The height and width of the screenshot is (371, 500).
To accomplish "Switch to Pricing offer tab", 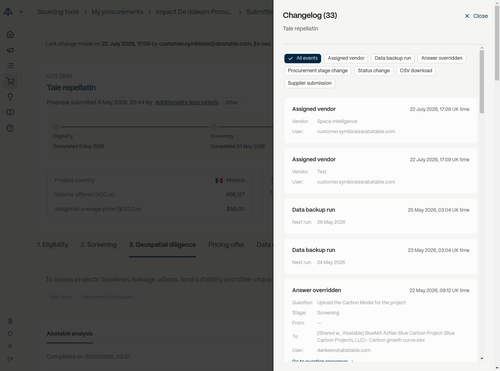I will [x=226, y=245].
